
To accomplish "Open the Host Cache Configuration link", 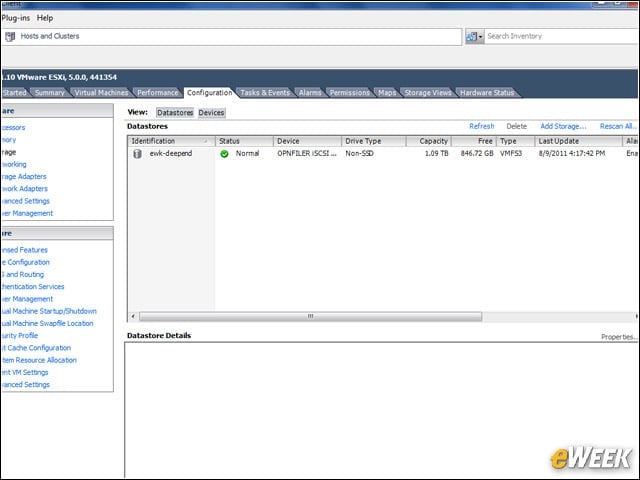I will (36, 348).
